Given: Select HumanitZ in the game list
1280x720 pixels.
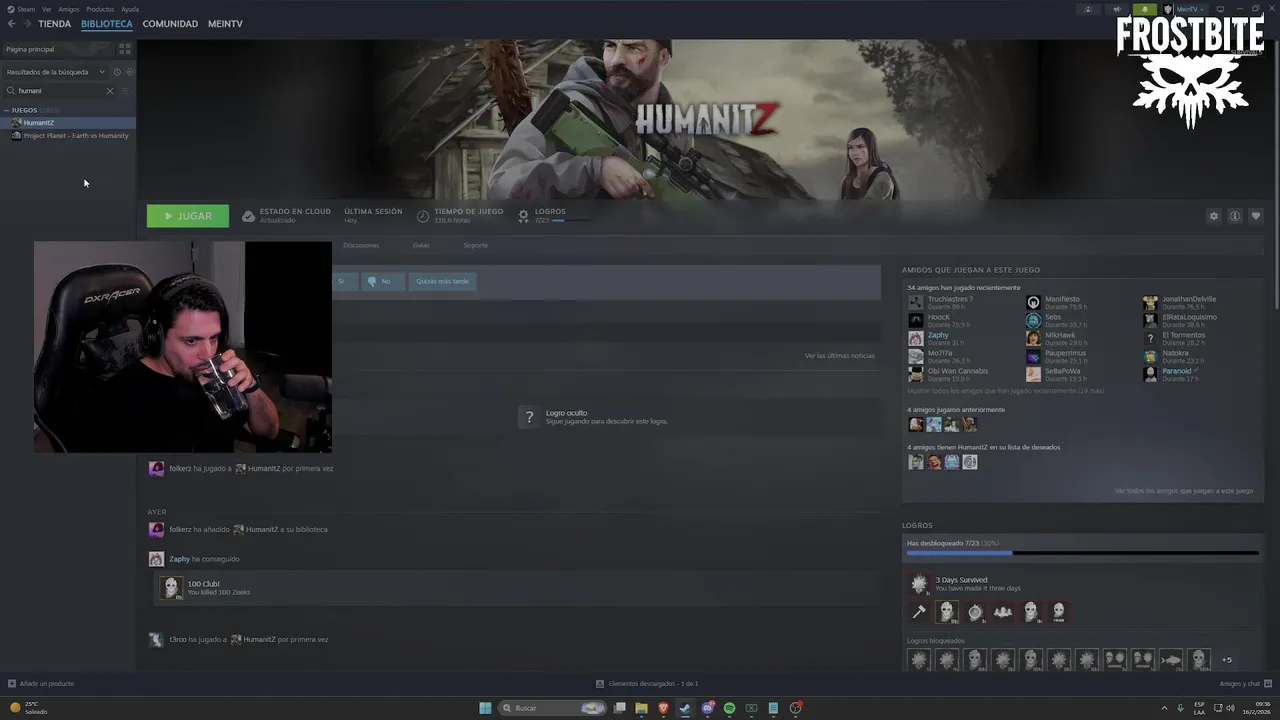Looking at the screenshot, I should pyautogui.click(x=68, y=123).
